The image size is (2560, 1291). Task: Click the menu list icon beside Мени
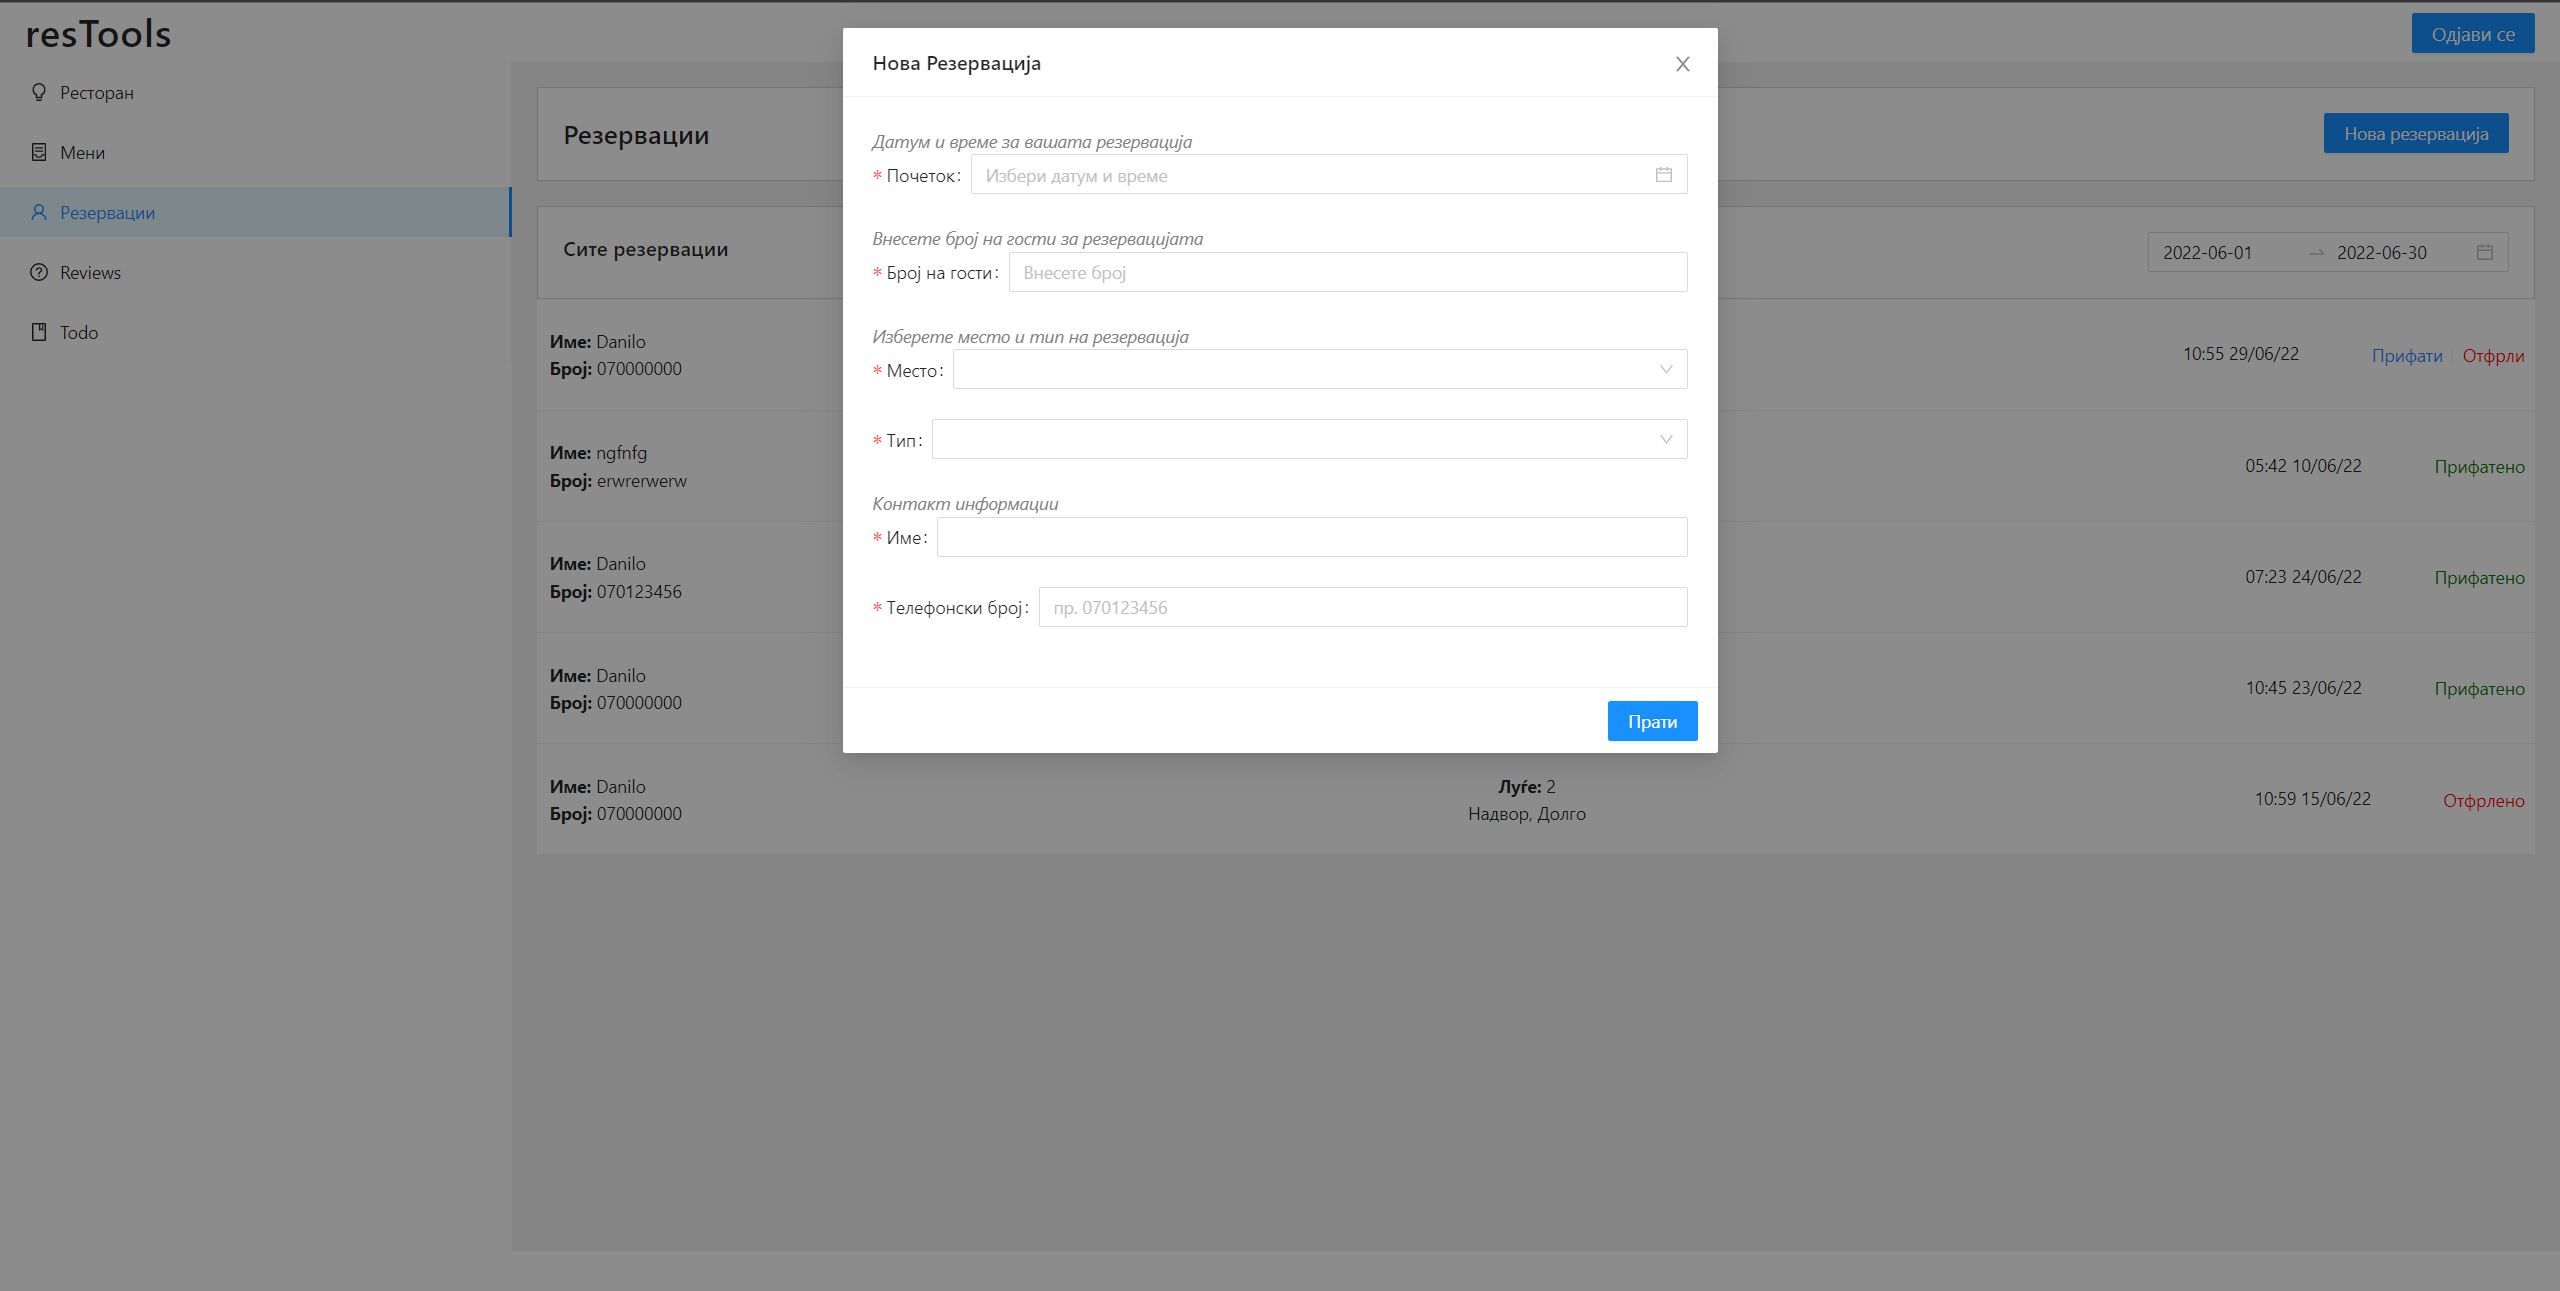(39, 152)
